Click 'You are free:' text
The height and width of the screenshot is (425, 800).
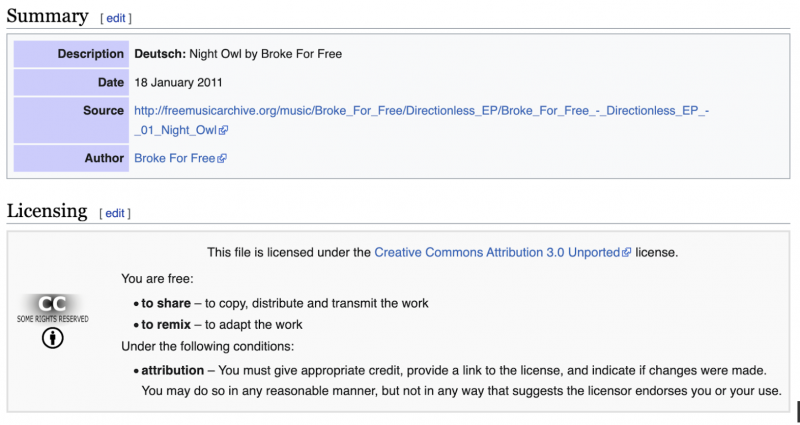pyautogui.click(x=157, y=279)
